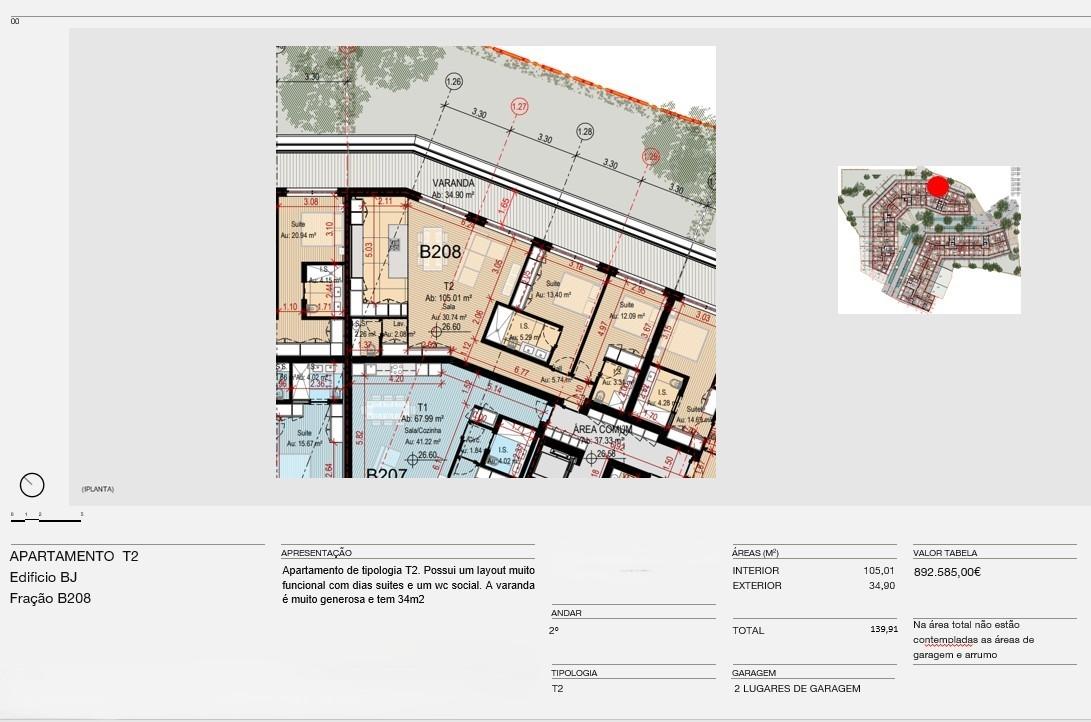Click the ÁREAS (M²) section heading
This screenshot has height=722, width=1091.
tap(755, 552)
